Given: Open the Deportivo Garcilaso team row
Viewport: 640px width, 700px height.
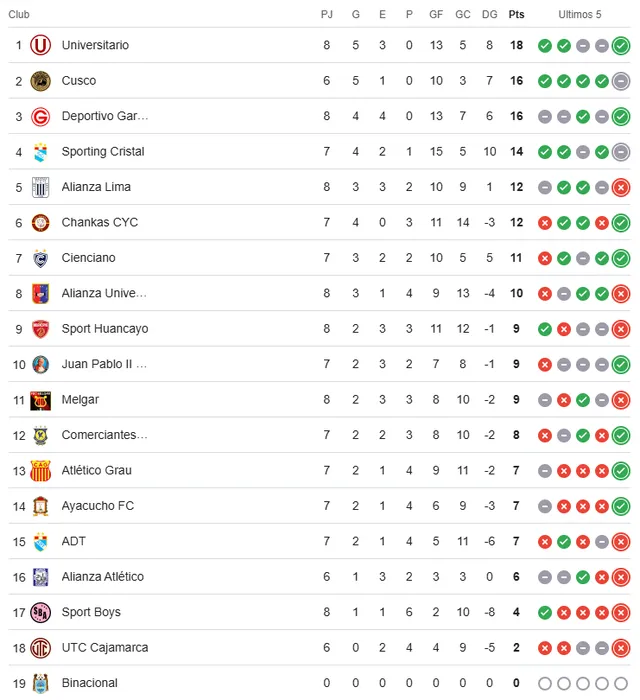Looking at the screenshot, I should [105, 116].
